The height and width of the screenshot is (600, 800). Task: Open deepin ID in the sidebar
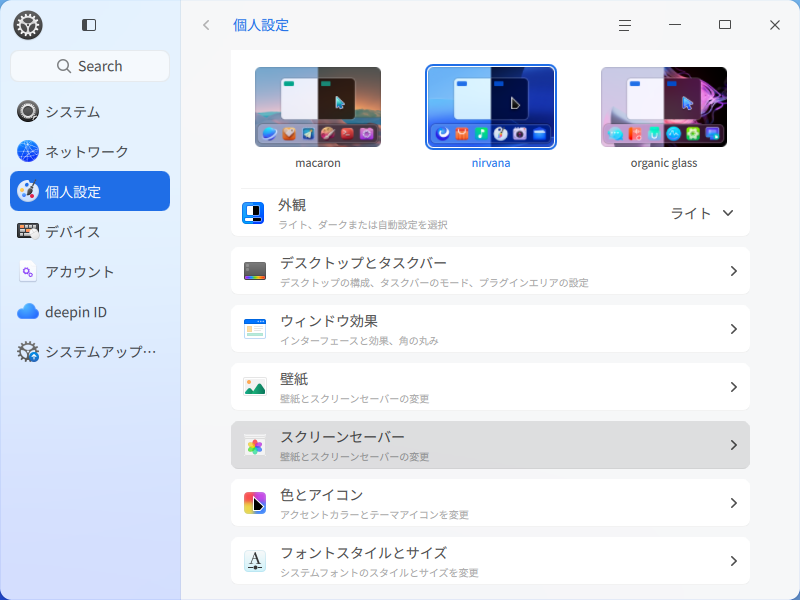pos(90,311)
